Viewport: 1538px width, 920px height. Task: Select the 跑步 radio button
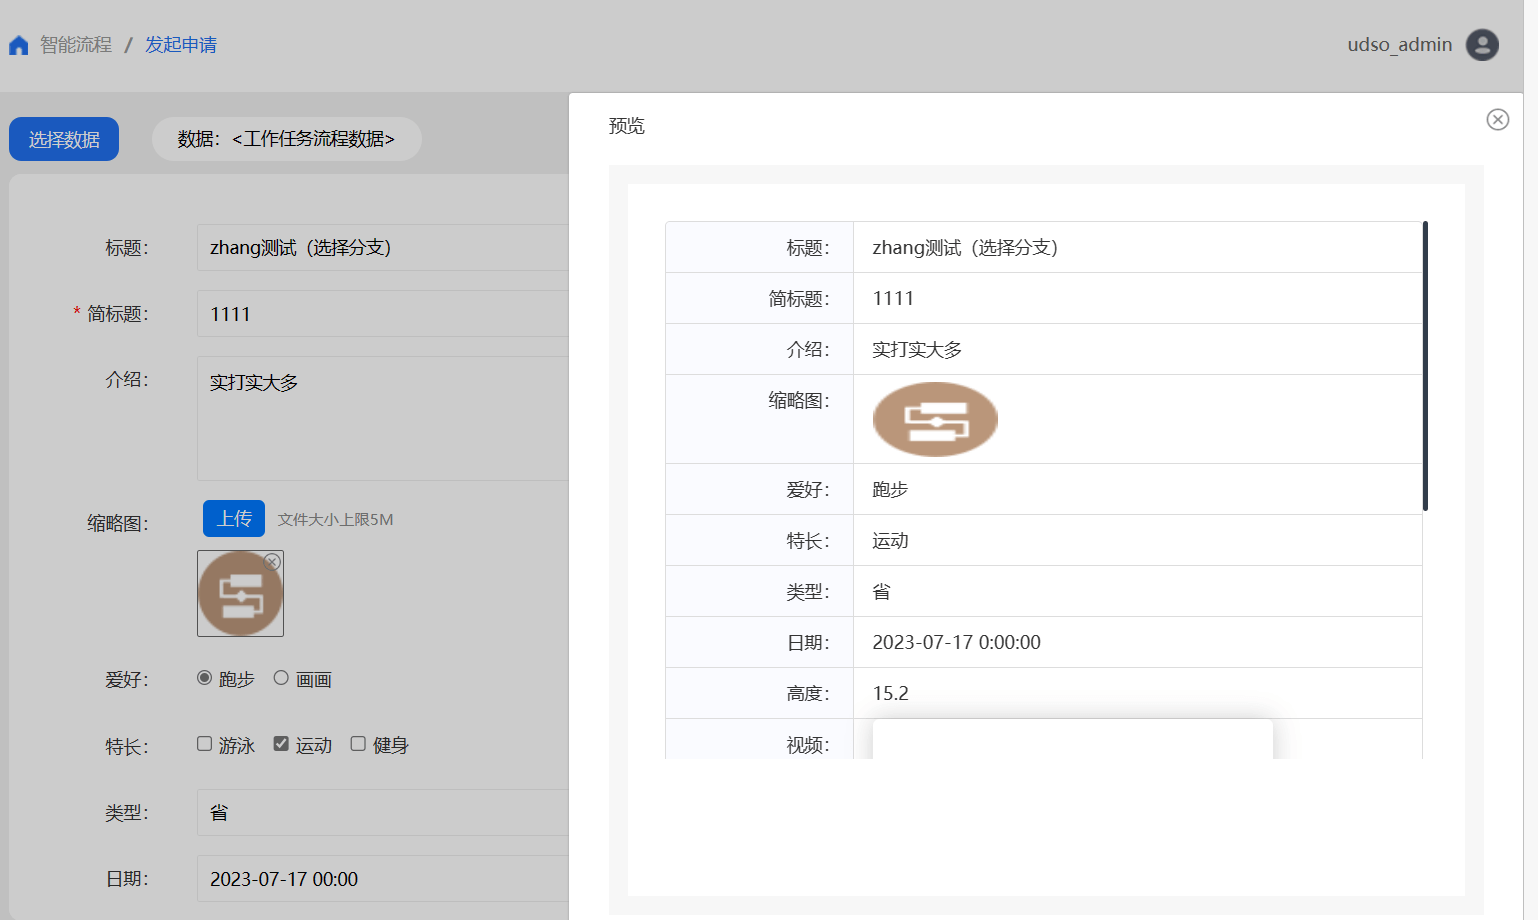point(205,678)
